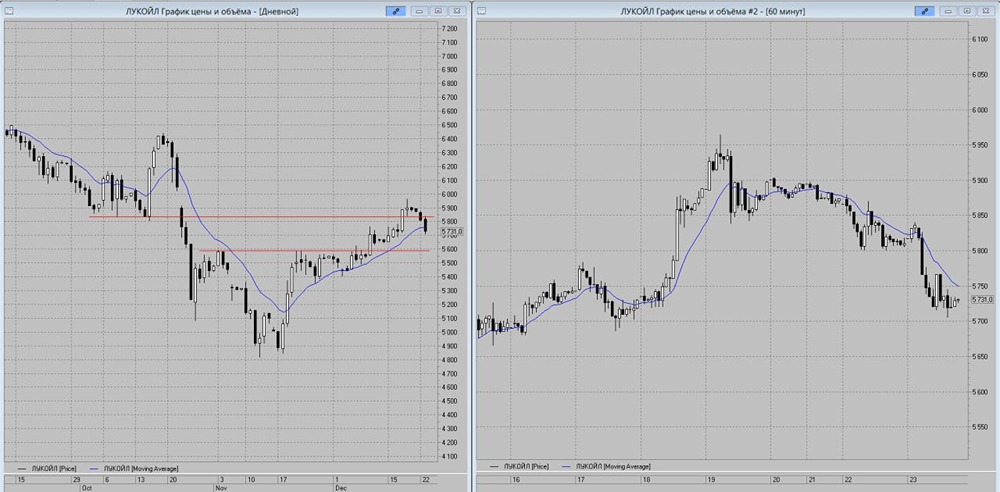Select the ЛУКОЙЛ [Price] legend entry in the daily chart
Viewport: 1000px width, 492px height.
pyautogui.click(x=46, y=468)
